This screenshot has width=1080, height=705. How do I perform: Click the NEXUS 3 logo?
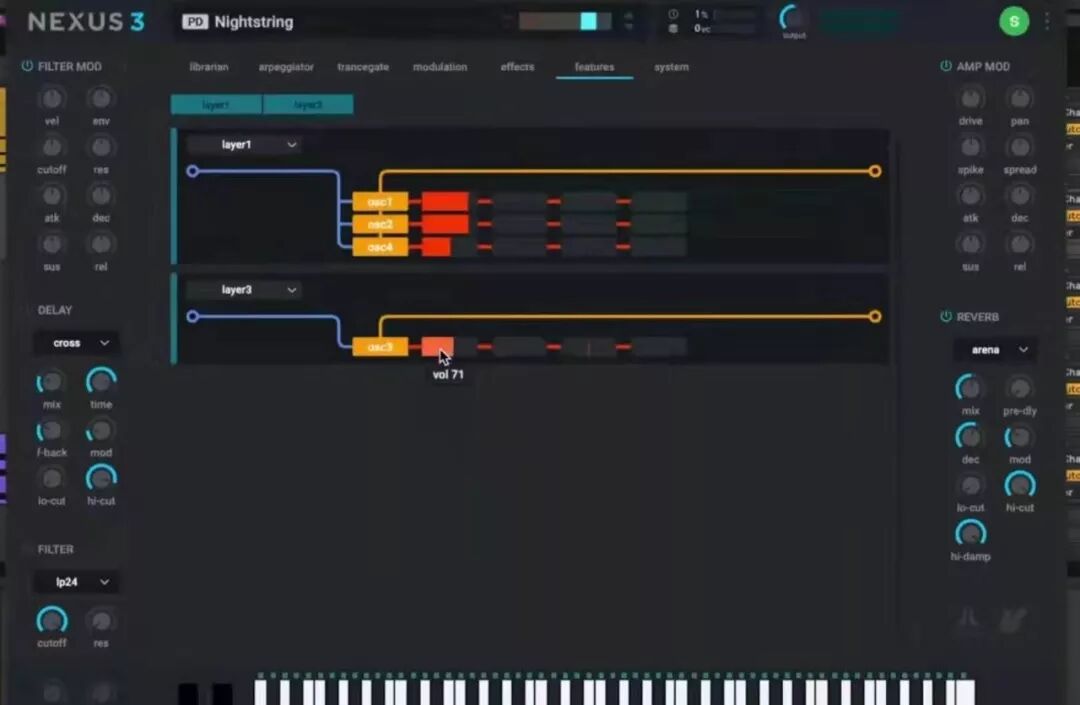coord(86,22)
